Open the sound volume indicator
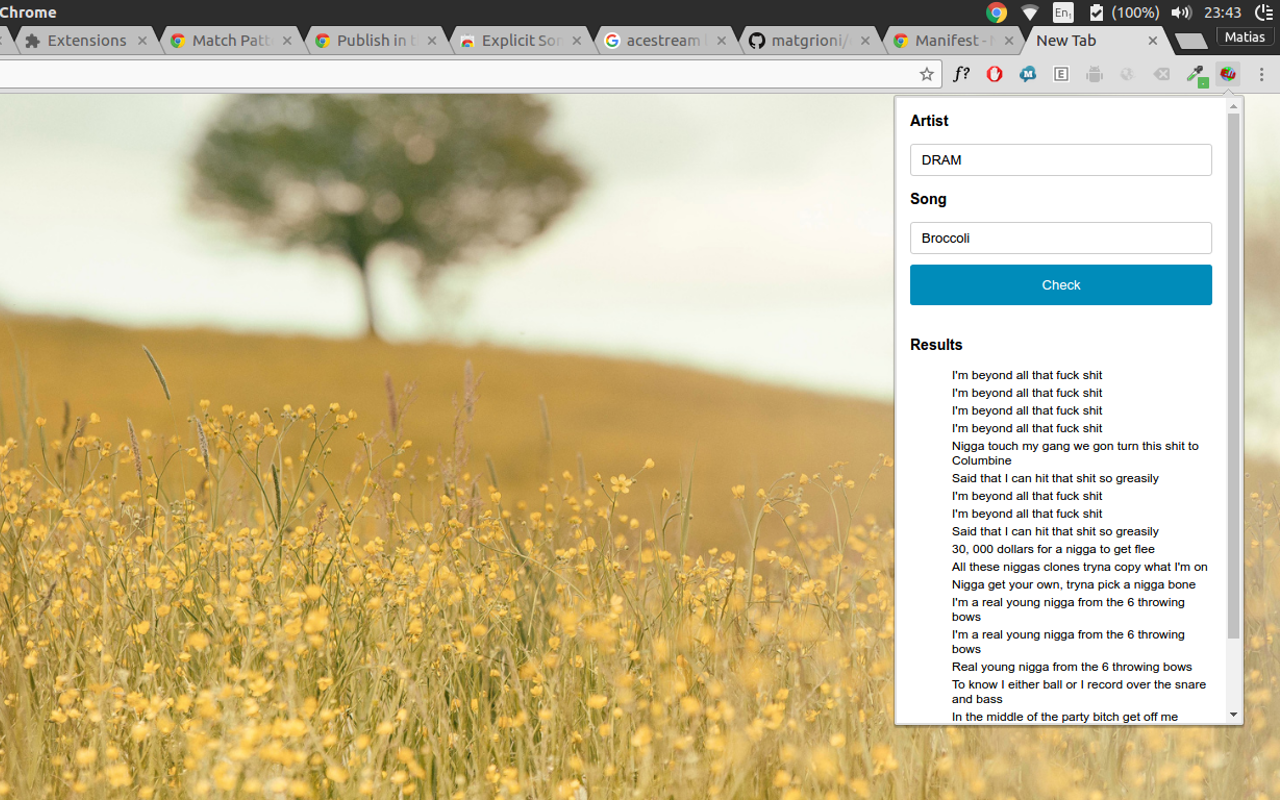The width and height of the screenshot is (1280, 800). [1181, 12]
